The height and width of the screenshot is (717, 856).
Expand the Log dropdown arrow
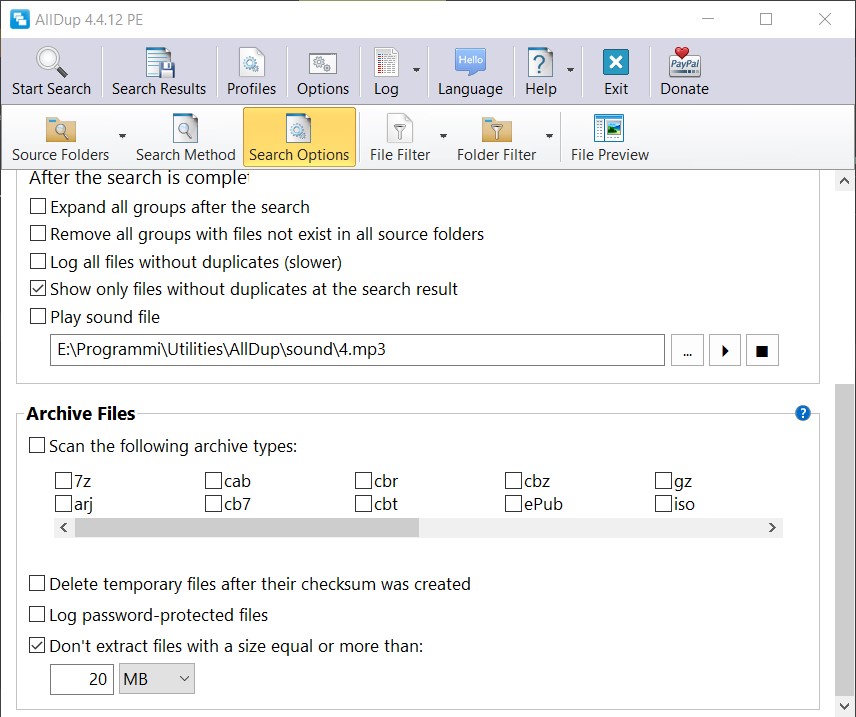point(417,70)
